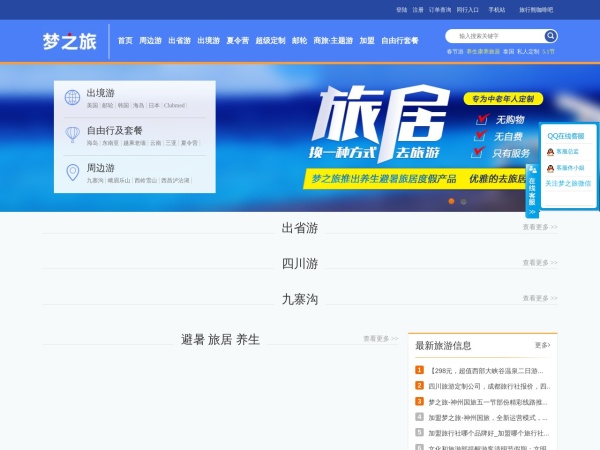Click the QQ avatar icon for 客服佟小姐
The width and height of the screenshot is (600, 450).
(x=551, y=168)
